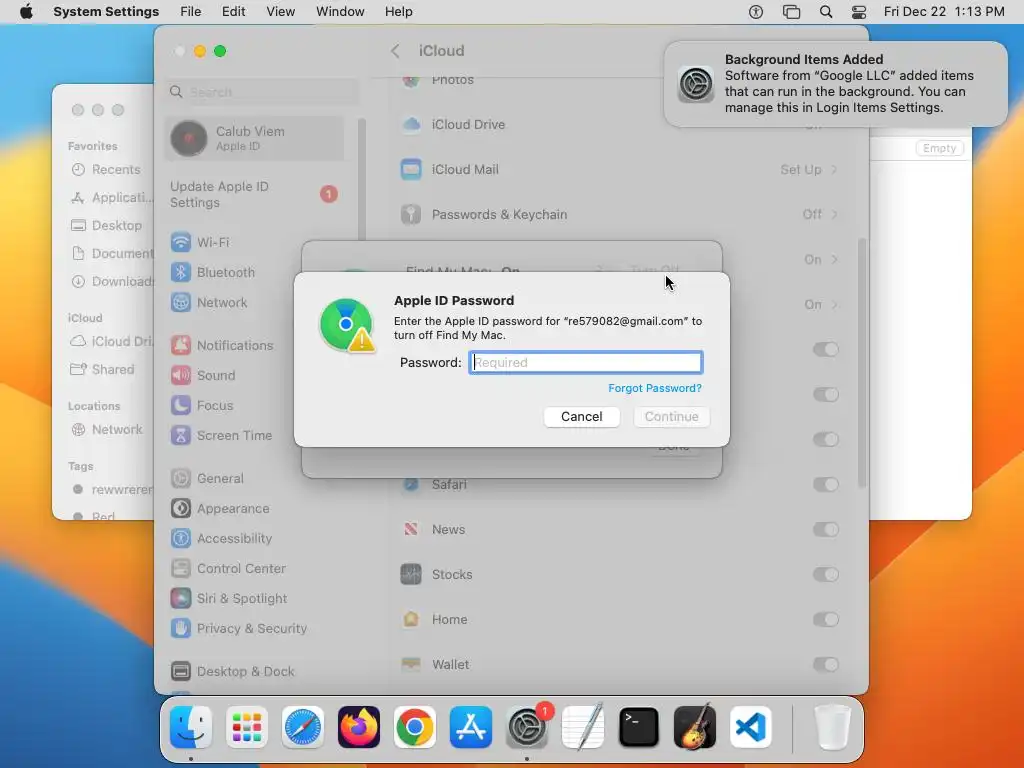Image resolution: width=1024 pixels, height=768 pixels.
Task: Go back using the chevron beside iCloud
Action: [x=395, y=51]
